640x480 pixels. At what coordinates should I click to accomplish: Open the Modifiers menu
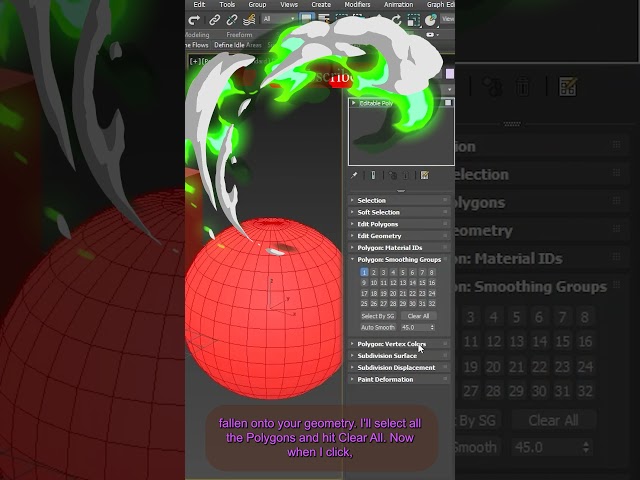[x=357, y=4]
